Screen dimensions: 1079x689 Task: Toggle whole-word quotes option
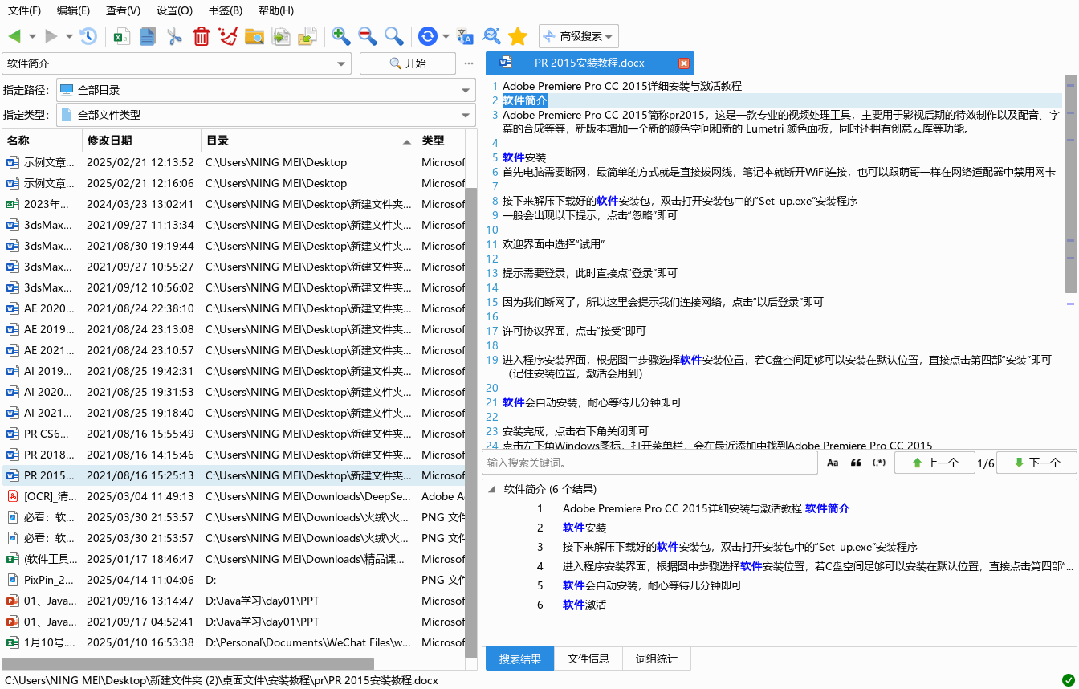(x=856, y=463)
